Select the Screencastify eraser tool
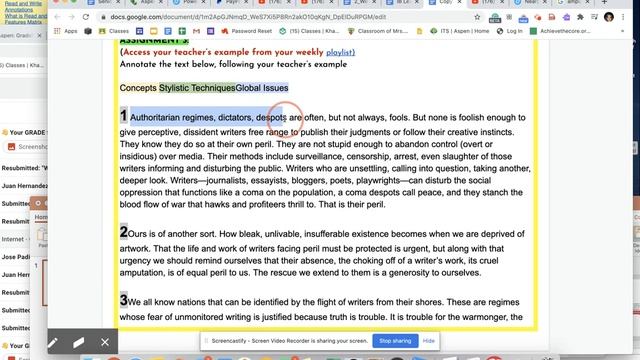This screenshot has height=360, width=640. [x=78, y=342]
